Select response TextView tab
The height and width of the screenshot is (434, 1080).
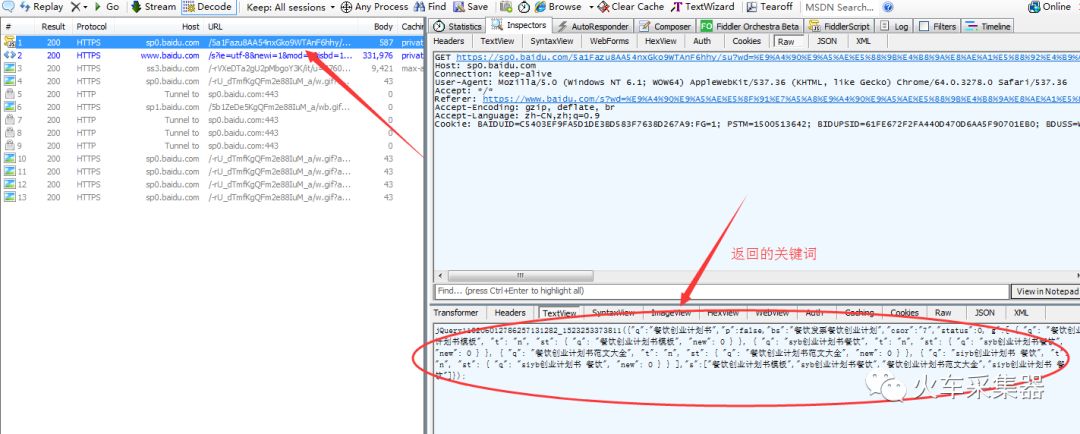[x=559, y=313]
